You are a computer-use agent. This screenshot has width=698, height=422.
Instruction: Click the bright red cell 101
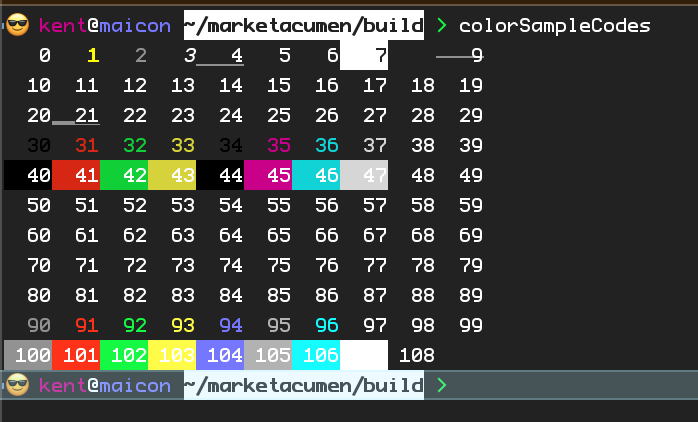[76, 355]
